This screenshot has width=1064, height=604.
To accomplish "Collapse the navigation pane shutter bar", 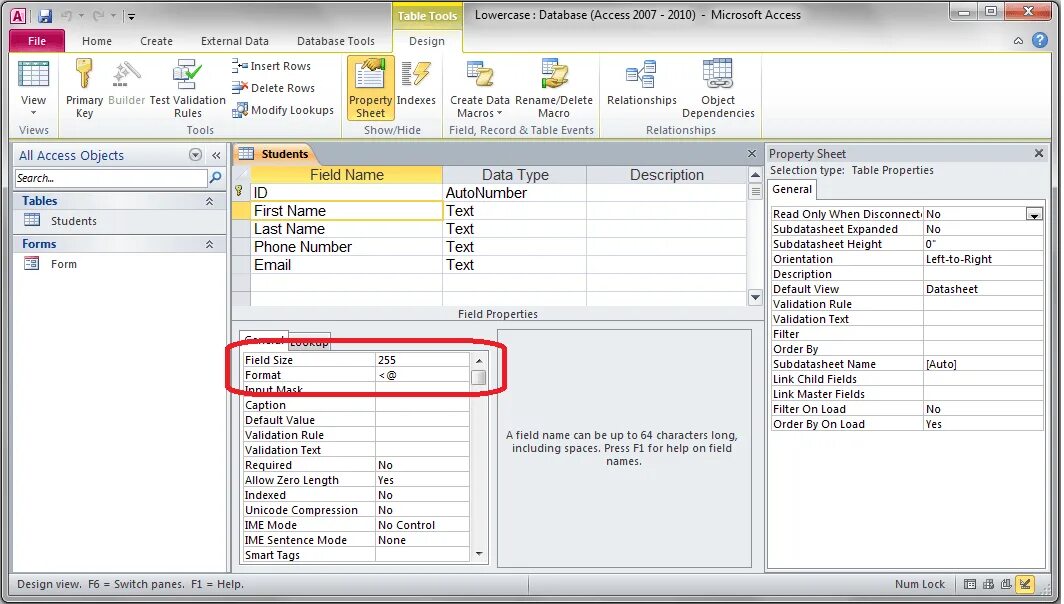I will point(216,155).
